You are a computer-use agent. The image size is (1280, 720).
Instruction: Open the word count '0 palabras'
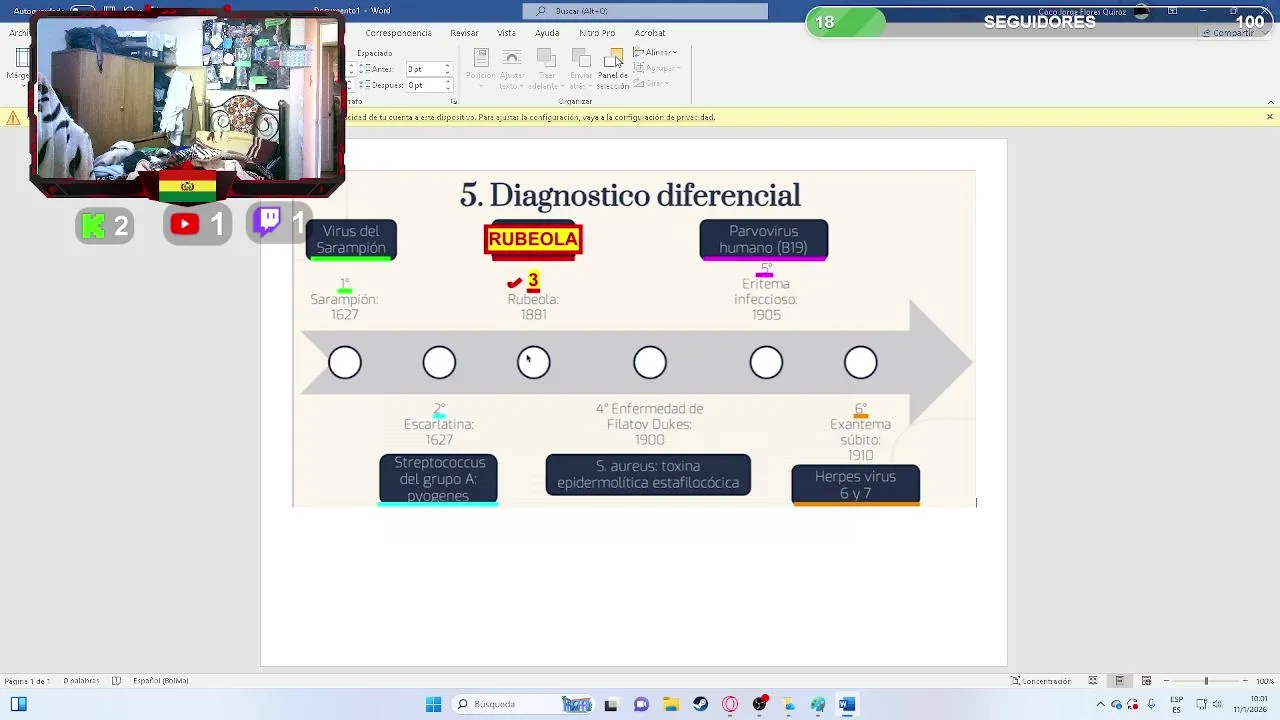tap(82, 681)
